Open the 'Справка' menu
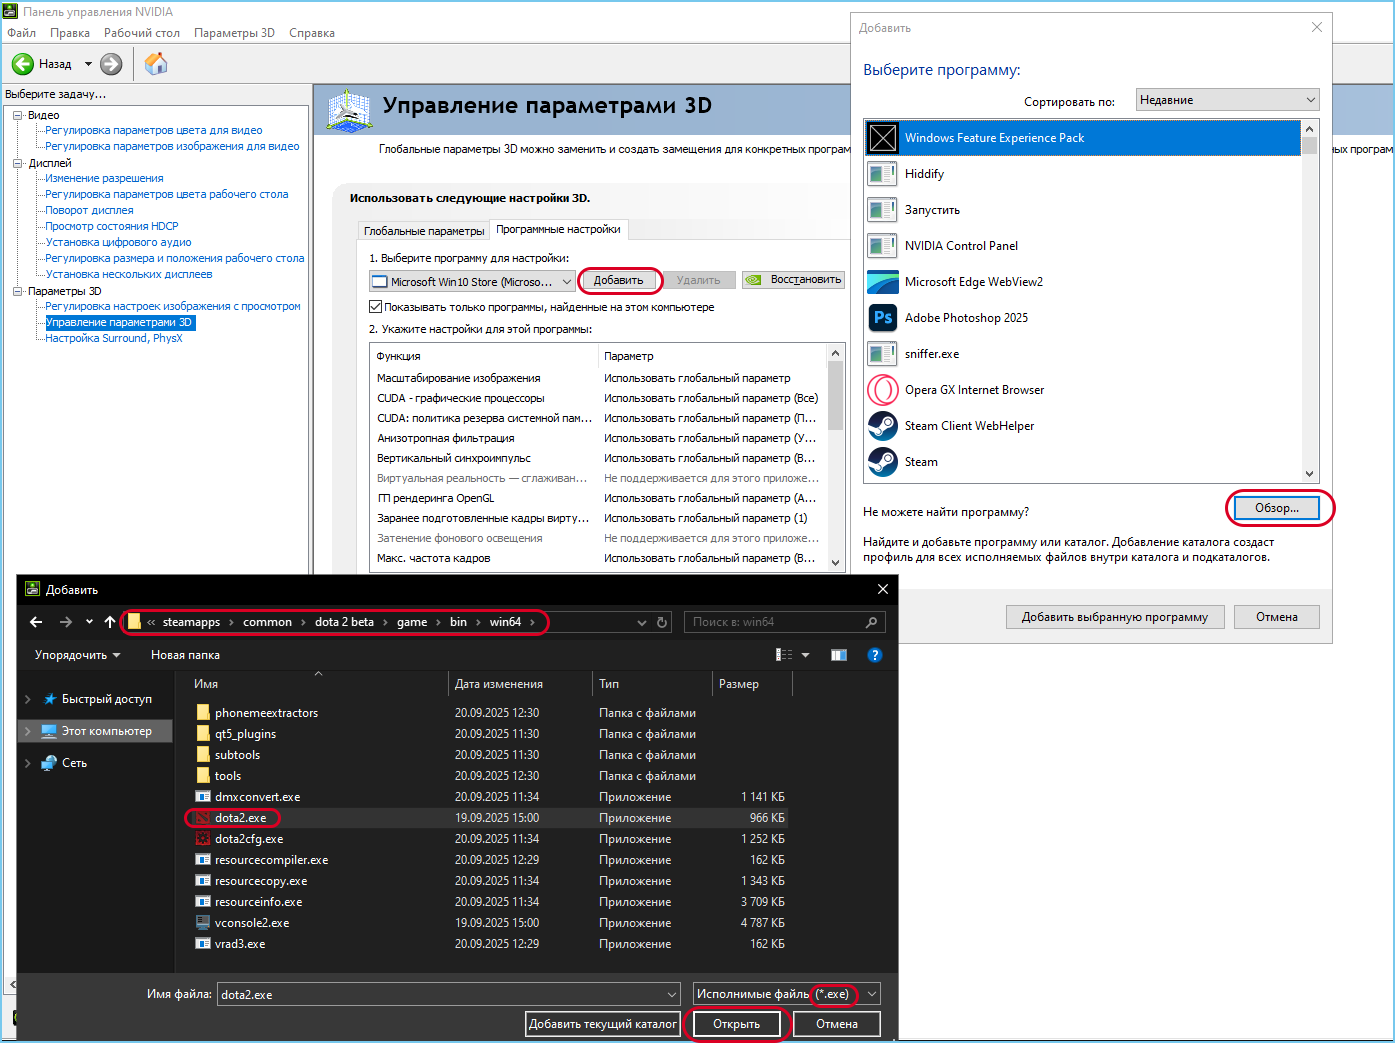This screenshot has width=1395, height=1043. pos(312,33)
